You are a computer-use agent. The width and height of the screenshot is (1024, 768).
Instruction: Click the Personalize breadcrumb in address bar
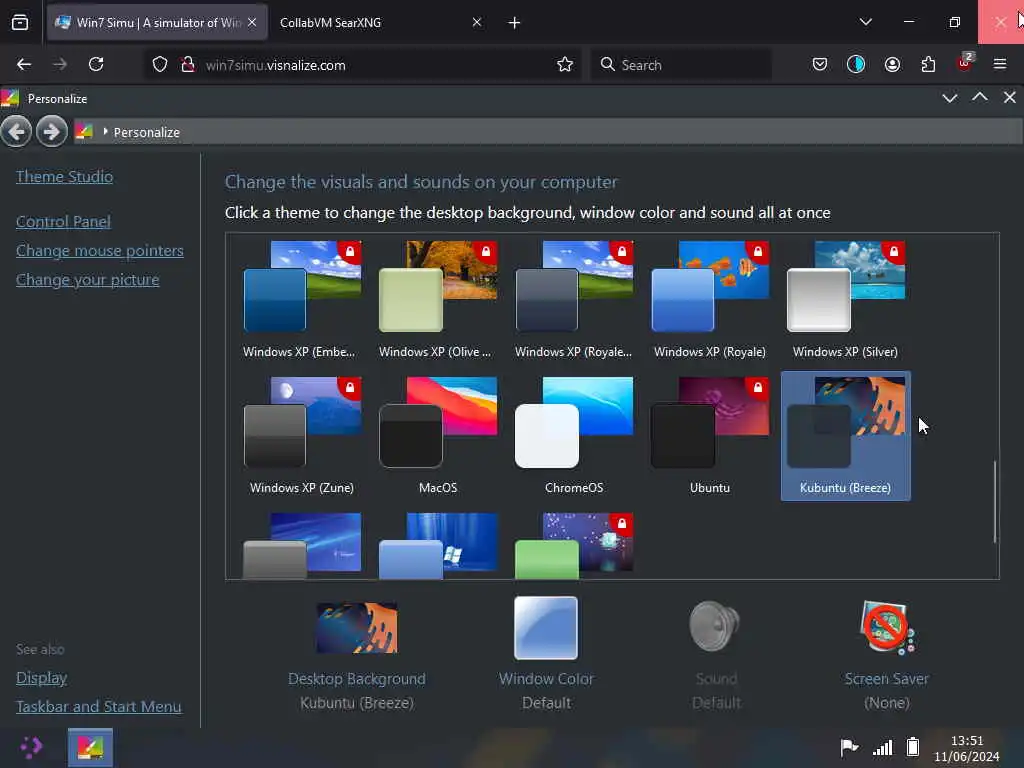pos(146,132)
